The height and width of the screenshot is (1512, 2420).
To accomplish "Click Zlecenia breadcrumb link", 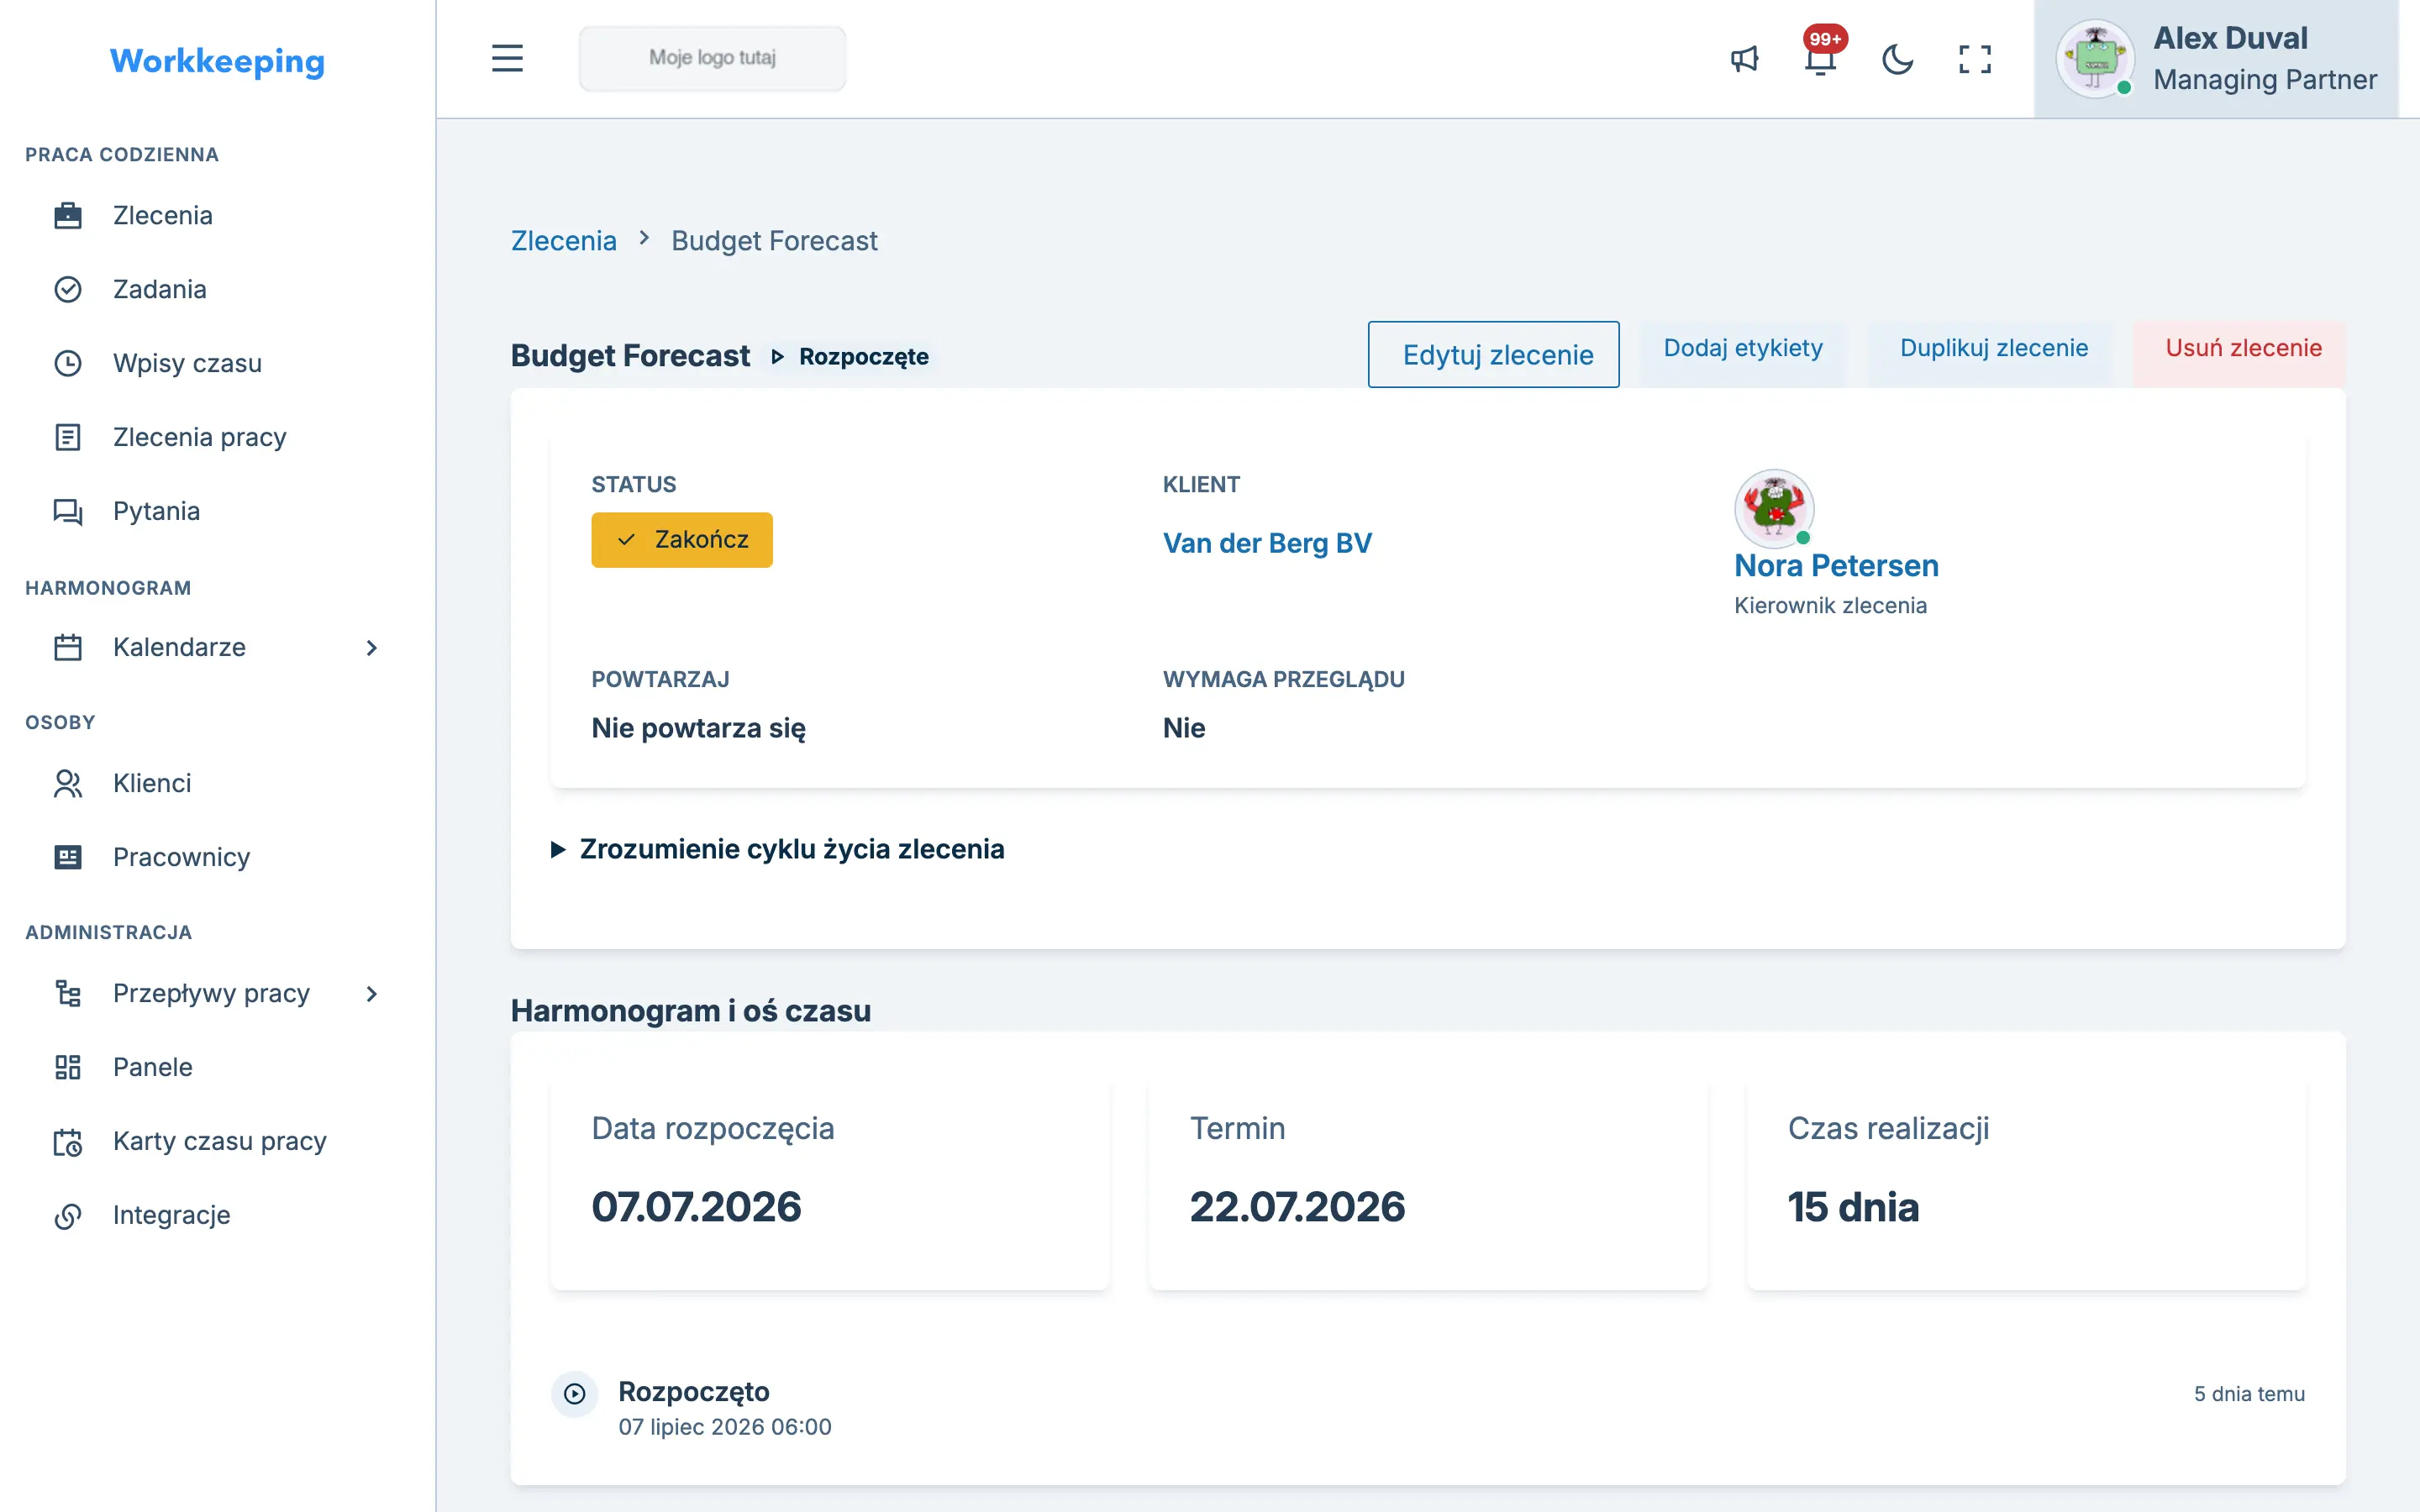I will tap(564, 241).
